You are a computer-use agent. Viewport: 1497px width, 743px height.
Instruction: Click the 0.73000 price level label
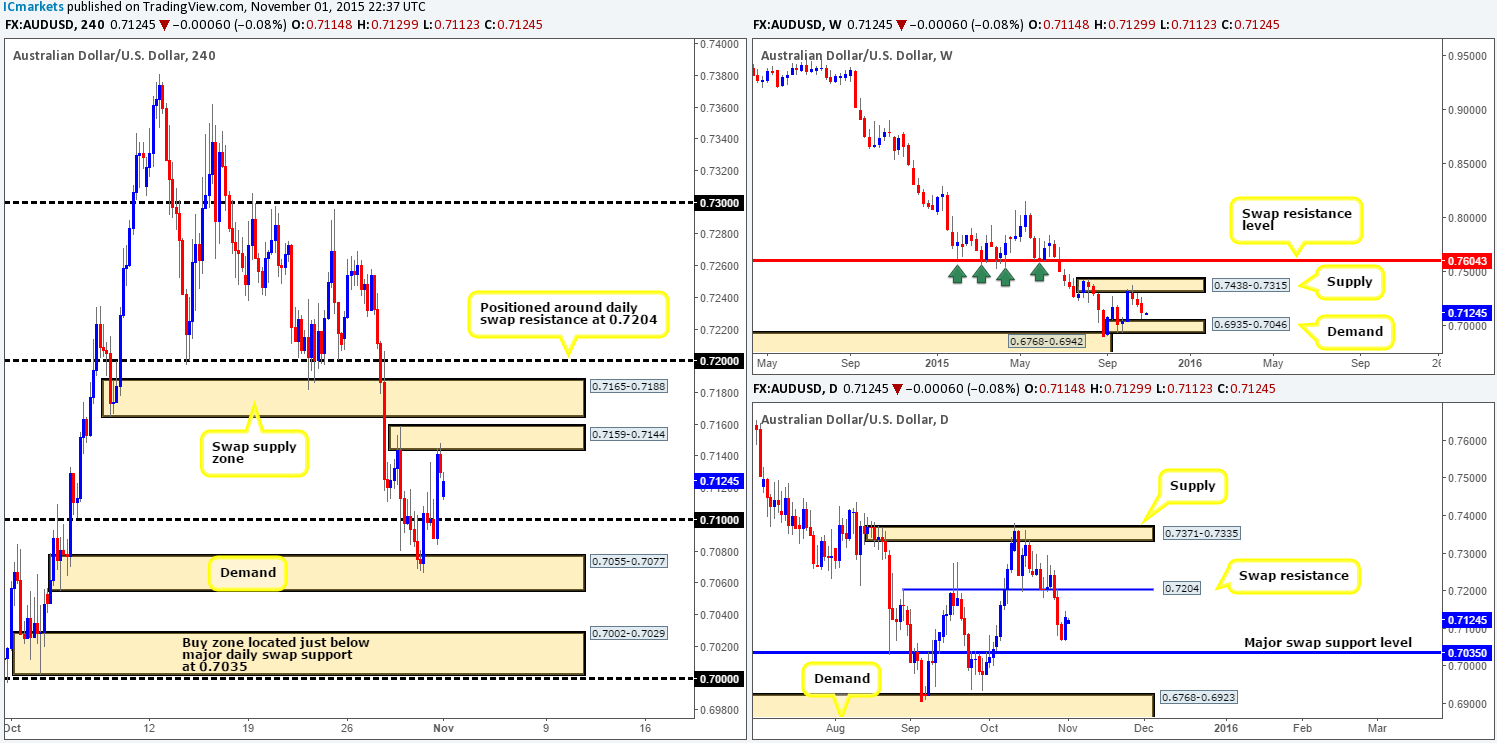[x=719, y=202]
